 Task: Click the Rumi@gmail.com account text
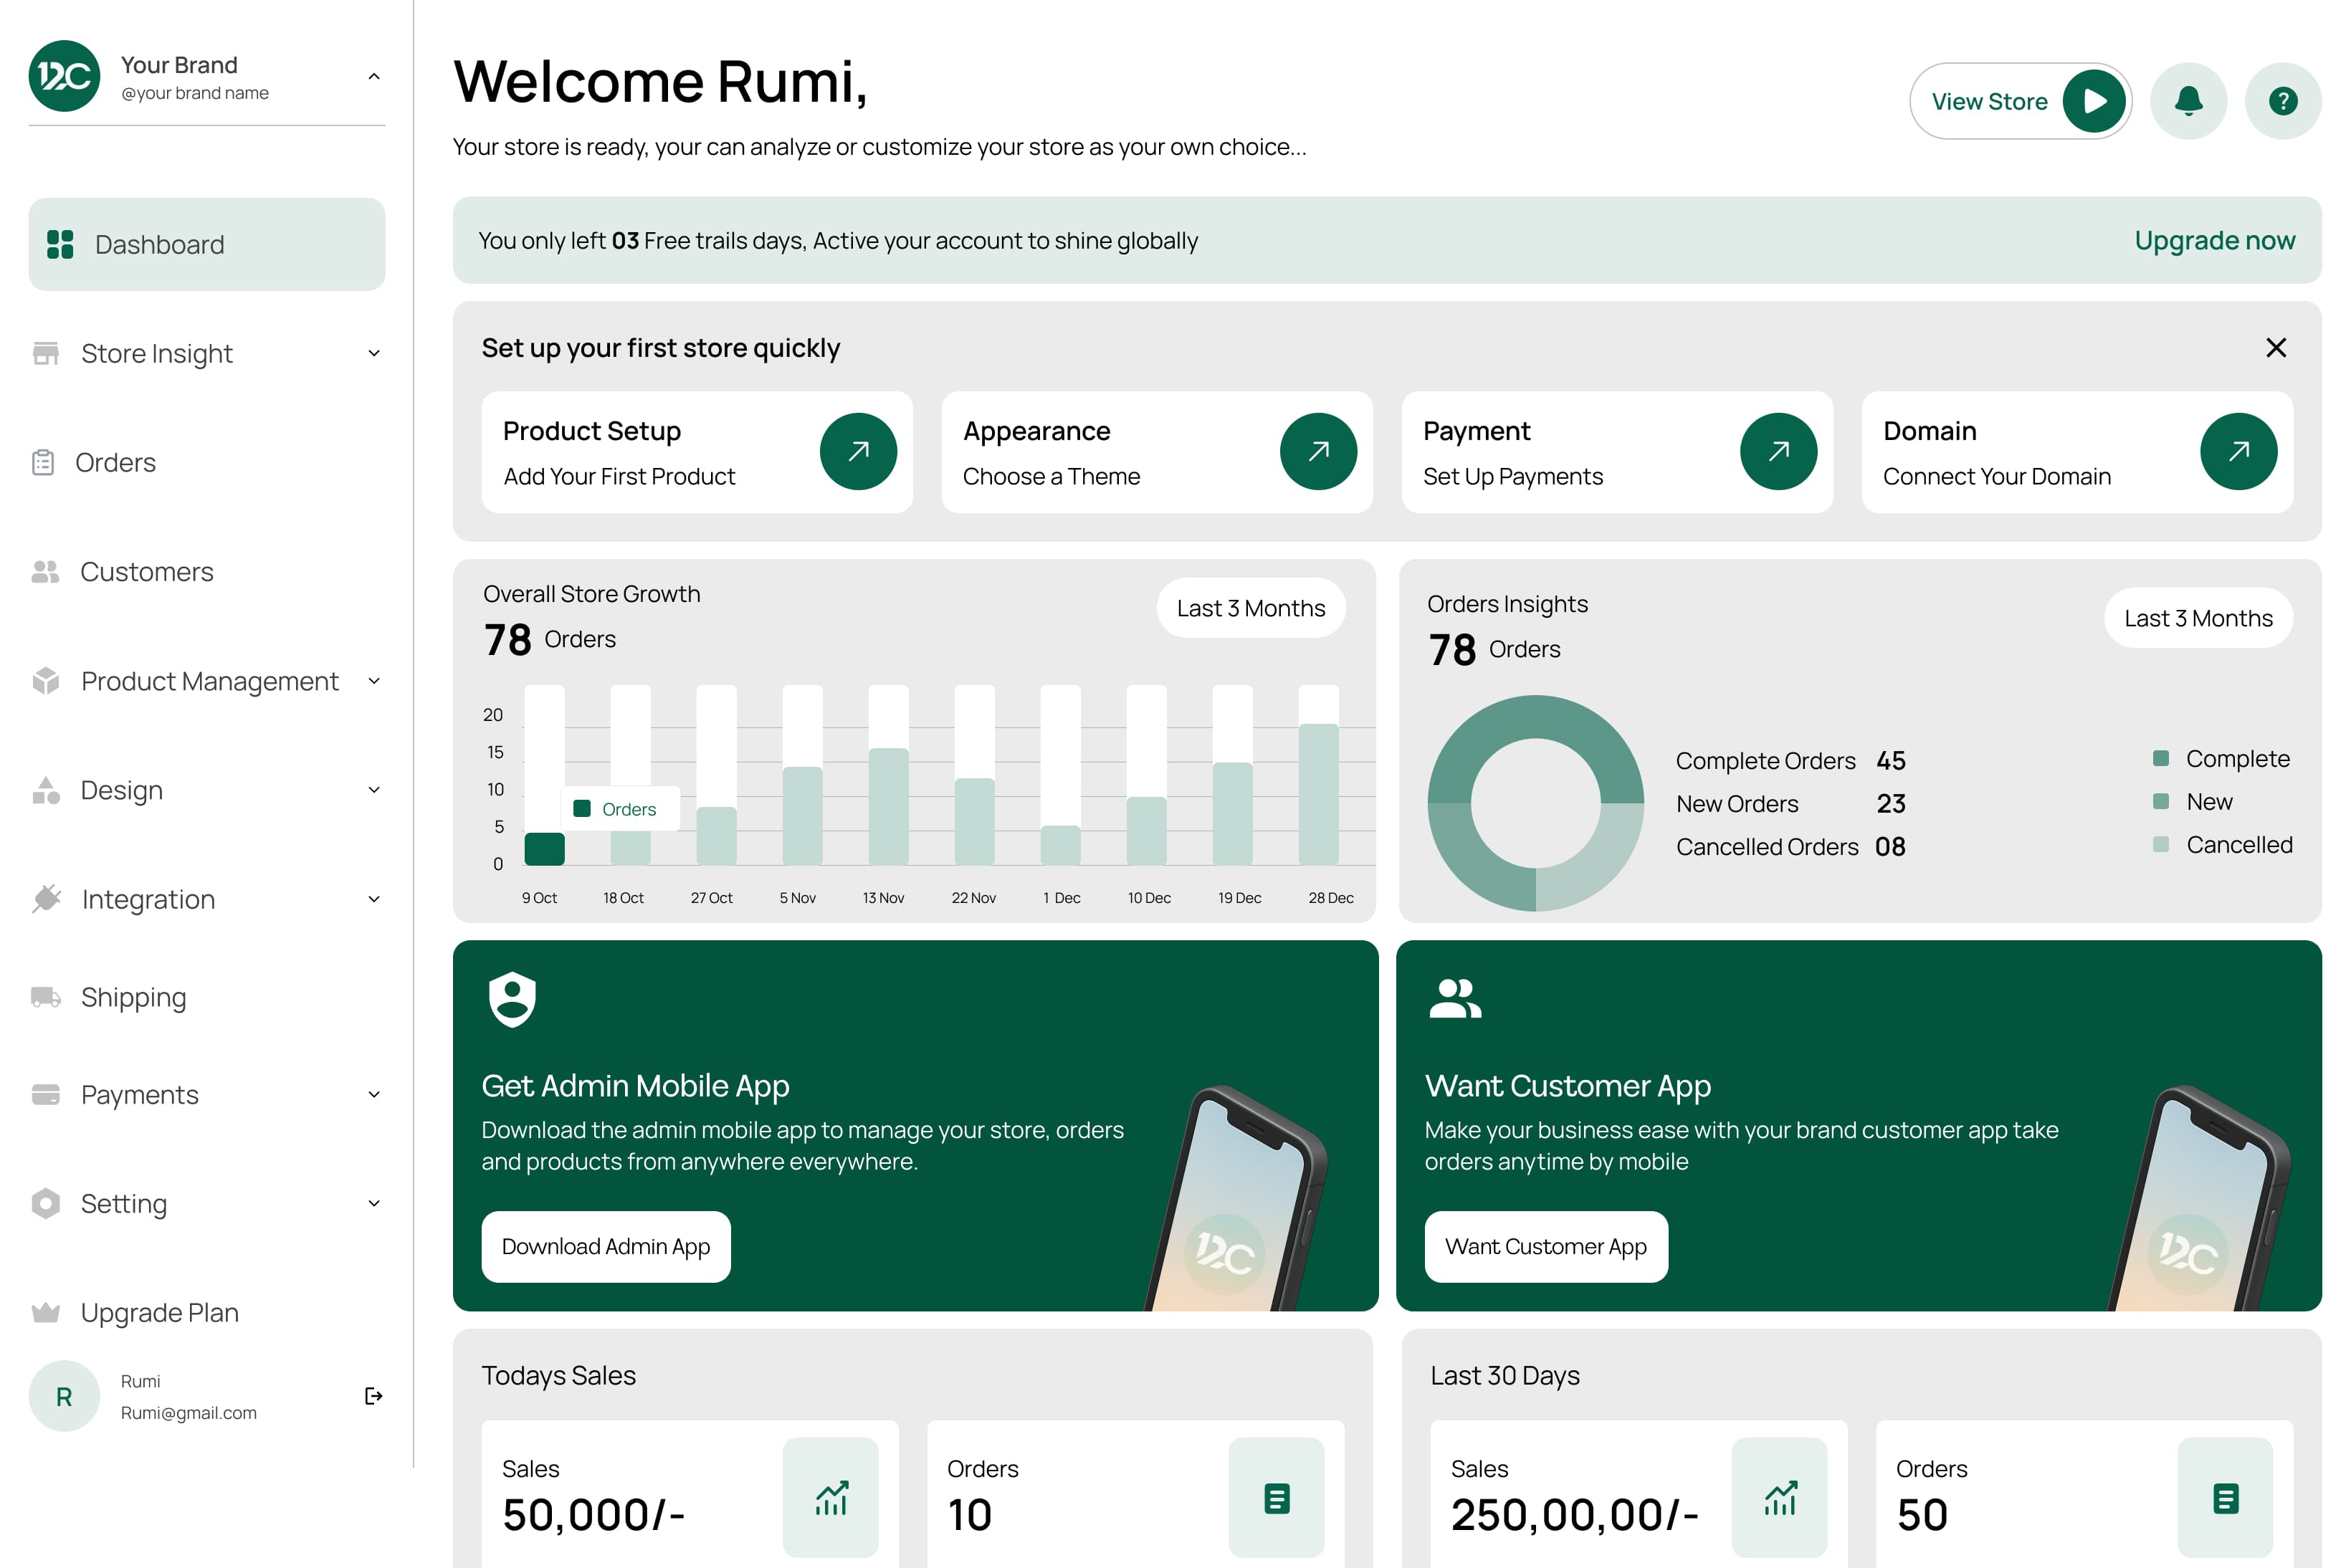(189, 1412)
